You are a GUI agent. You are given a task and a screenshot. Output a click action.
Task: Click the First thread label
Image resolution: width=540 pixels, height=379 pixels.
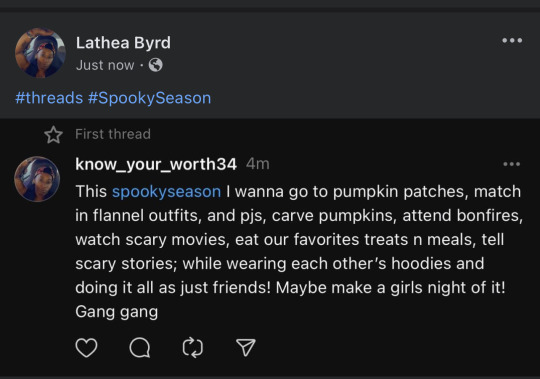click(x=113, y=134)
